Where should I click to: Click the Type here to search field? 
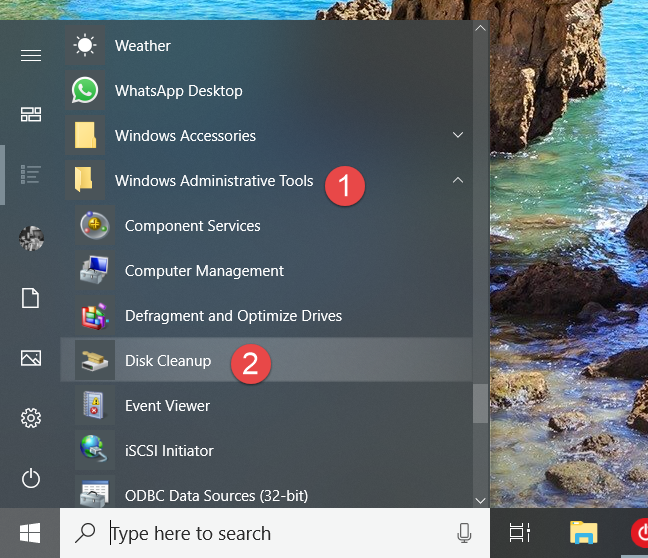coord(275,533)
